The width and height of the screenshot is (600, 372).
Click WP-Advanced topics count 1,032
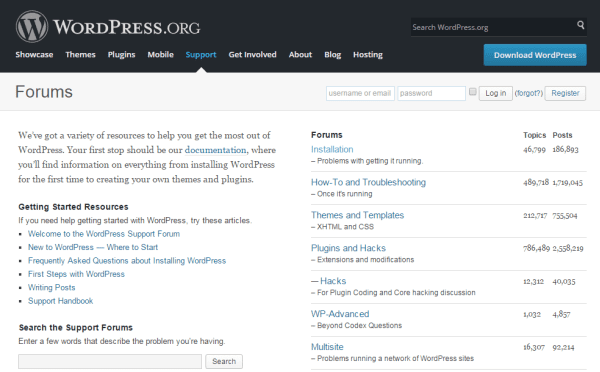coord(532,314)
